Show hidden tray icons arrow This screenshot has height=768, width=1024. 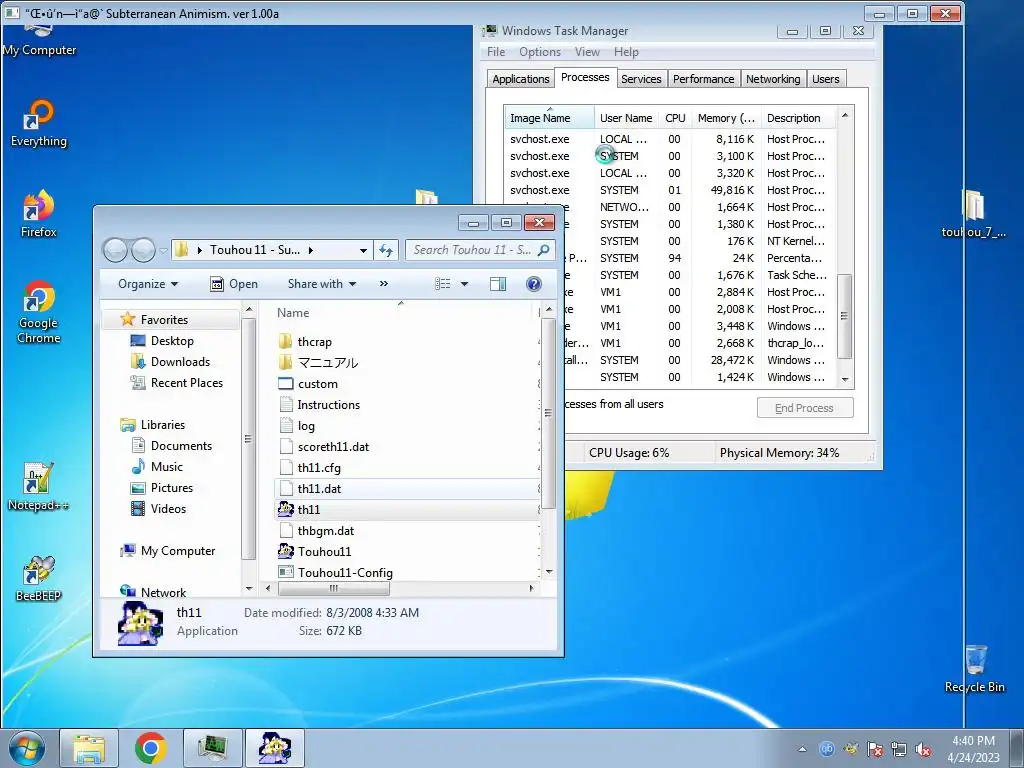[802, 750]
